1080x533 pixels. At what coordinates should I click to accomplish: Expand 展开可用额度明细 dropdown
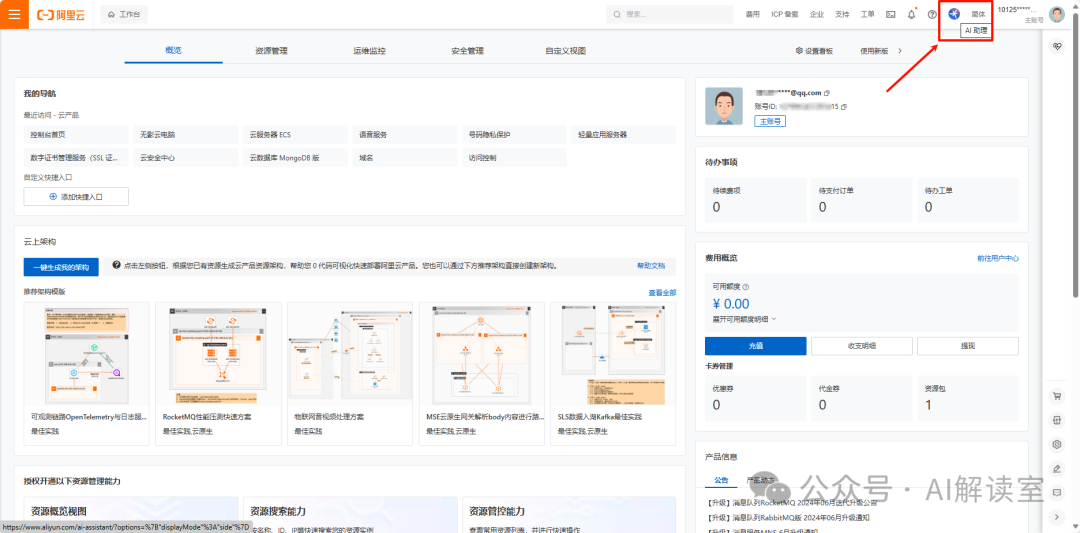coord(744,319)
